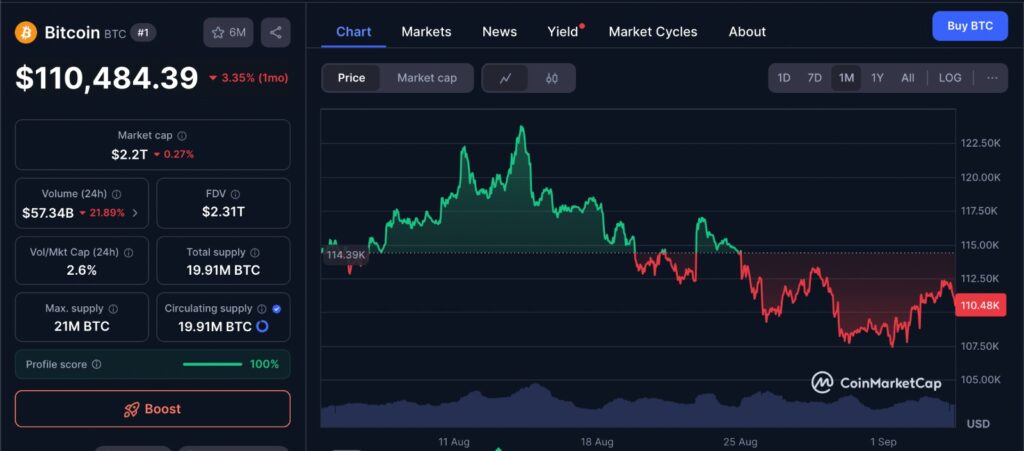Click the 11 Aug axis label
The height and width of the screenshot is (451, 1024).
tap(454, 442)
